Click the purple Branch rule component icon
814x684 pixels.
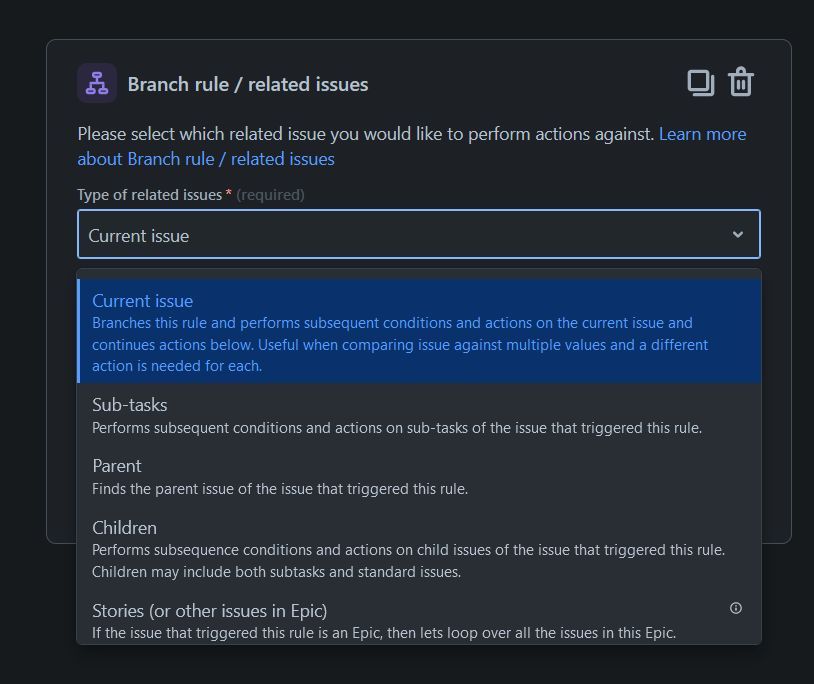point(97,83)
